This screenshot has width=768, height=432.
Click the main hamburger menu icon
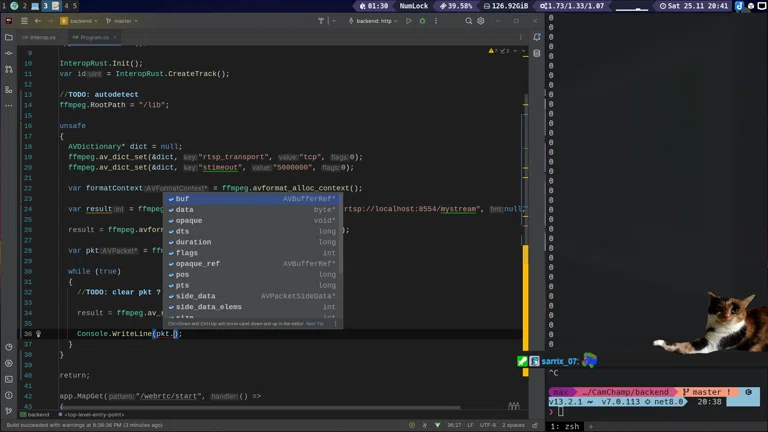point(24,21)
